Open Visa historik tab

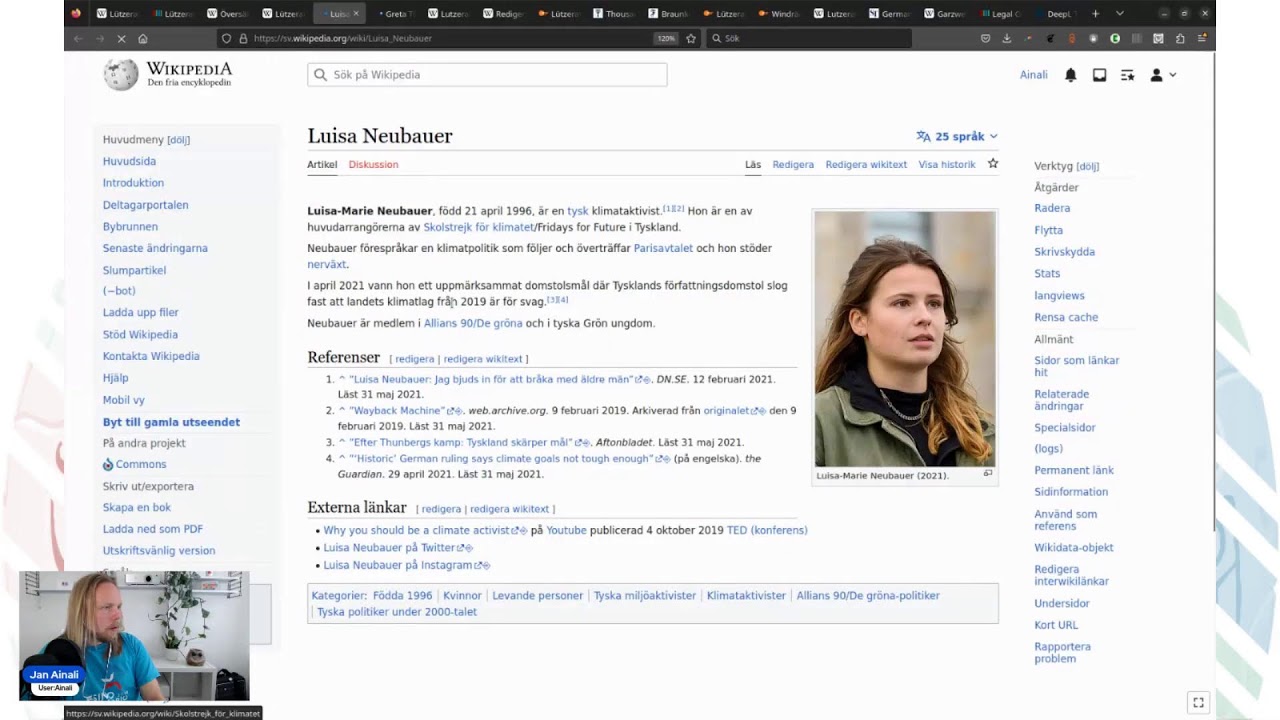pos(947,164)
